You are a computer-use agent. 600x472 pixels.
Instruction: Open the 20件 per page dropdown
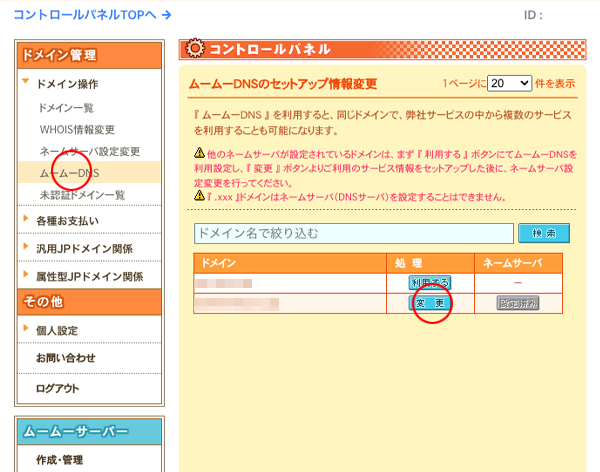509,83
